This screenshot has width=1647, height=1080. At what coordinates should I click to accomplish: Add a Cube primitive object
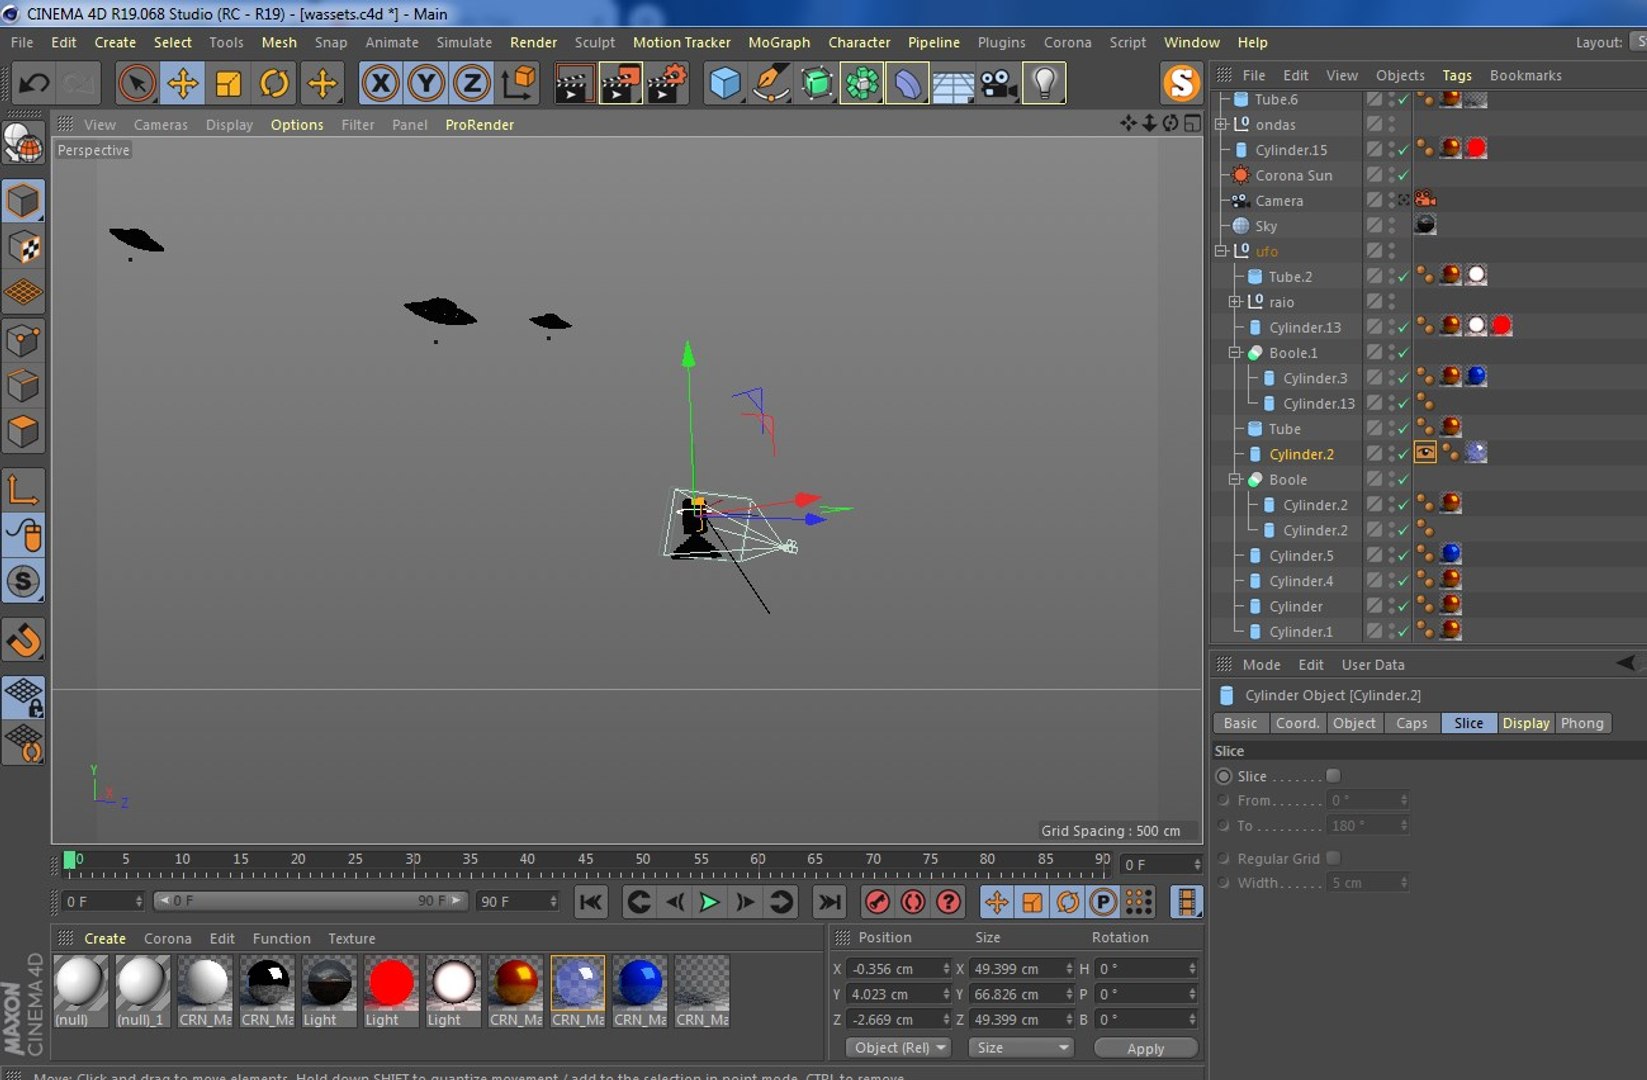(x=725, y=83)
